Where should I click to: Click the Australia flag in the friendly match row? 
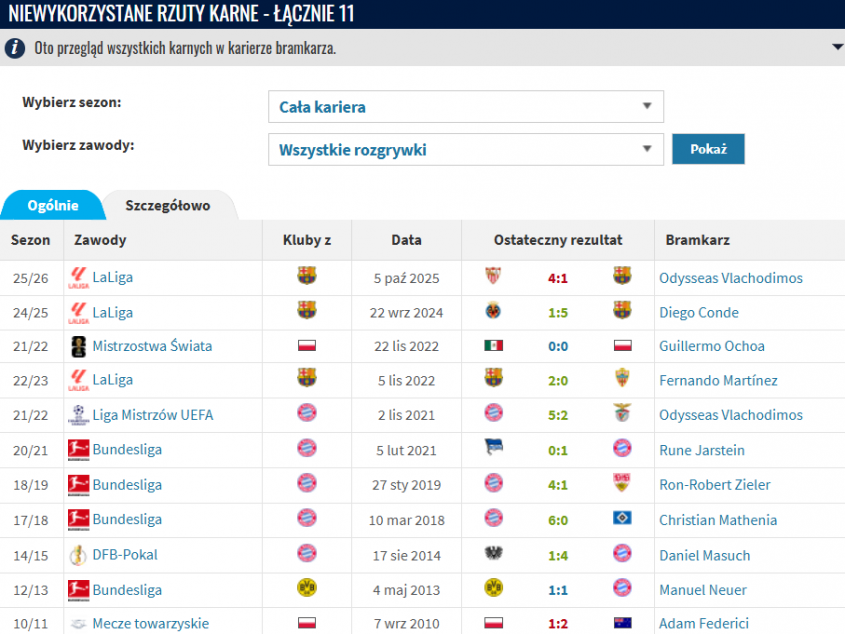(622, 623)
